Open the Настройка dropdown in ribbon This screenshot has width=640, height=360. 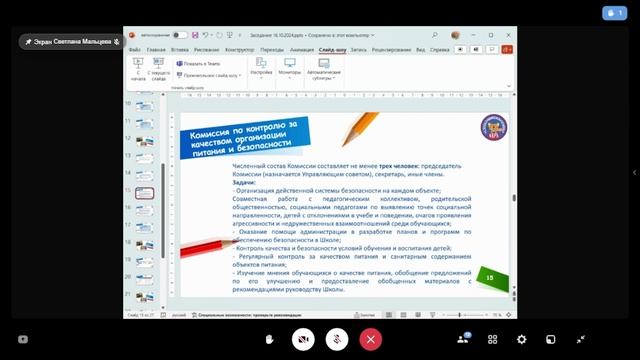(261, 68)
